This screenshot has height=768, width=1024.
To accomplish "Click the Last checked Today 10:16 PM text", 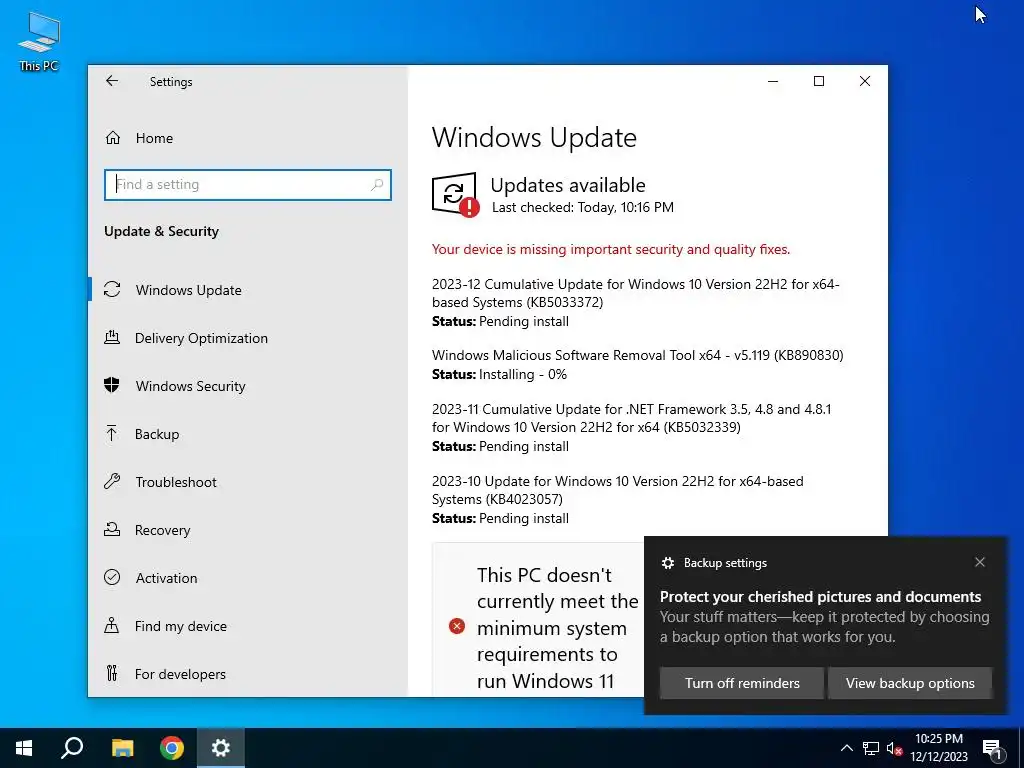I will [x=583, y=208].
